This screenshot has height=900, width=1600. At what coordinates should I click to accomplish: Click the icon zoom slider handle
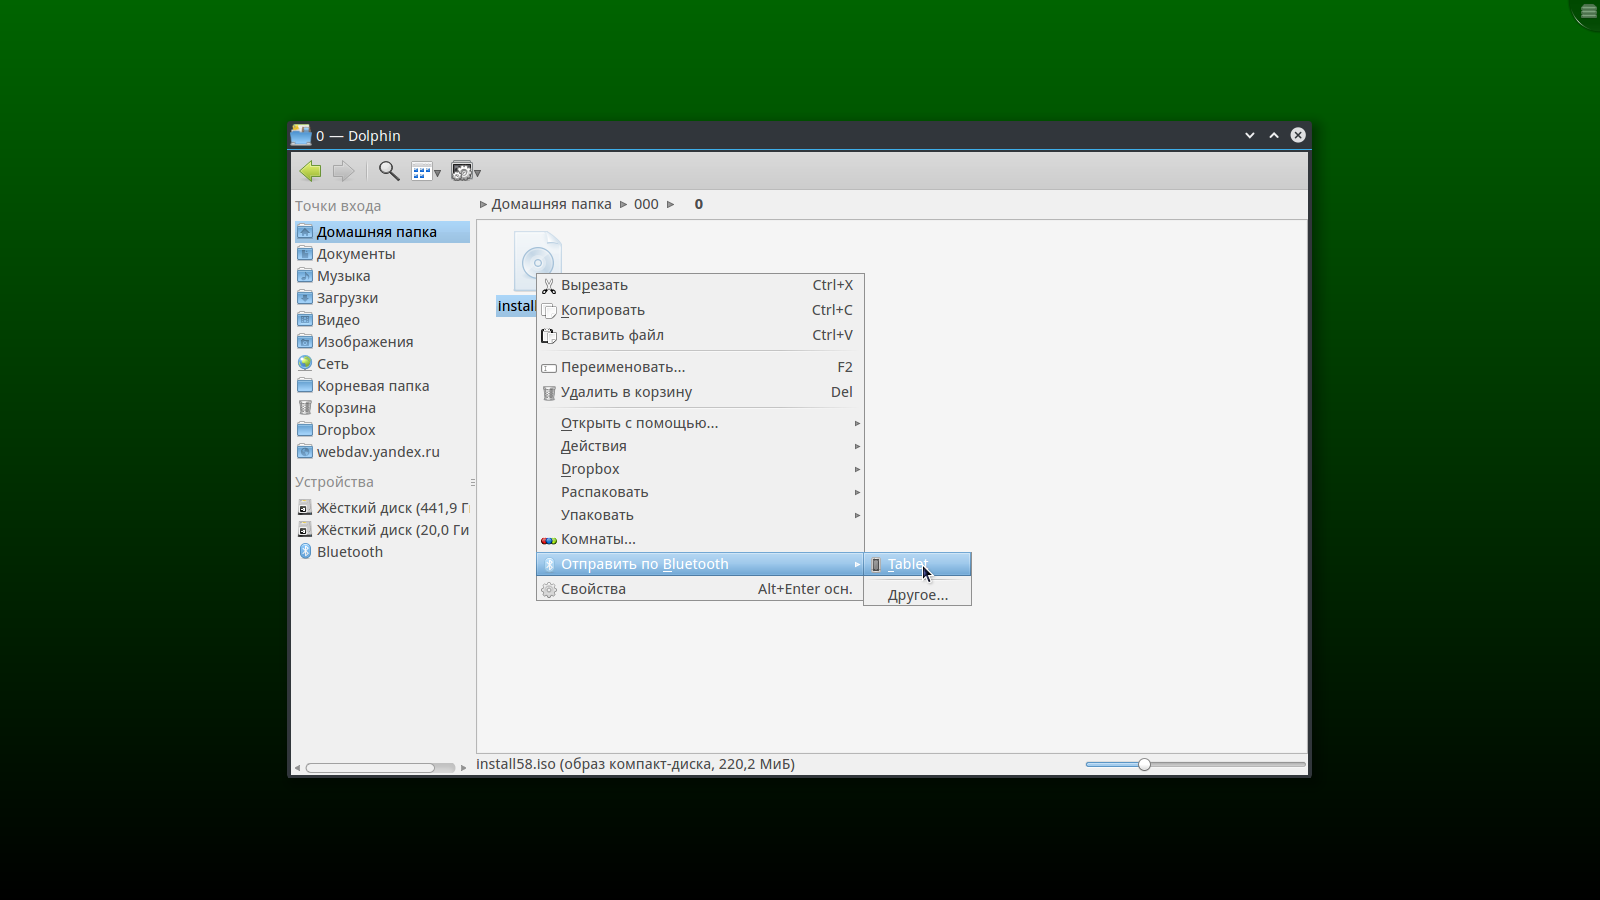1144,764
